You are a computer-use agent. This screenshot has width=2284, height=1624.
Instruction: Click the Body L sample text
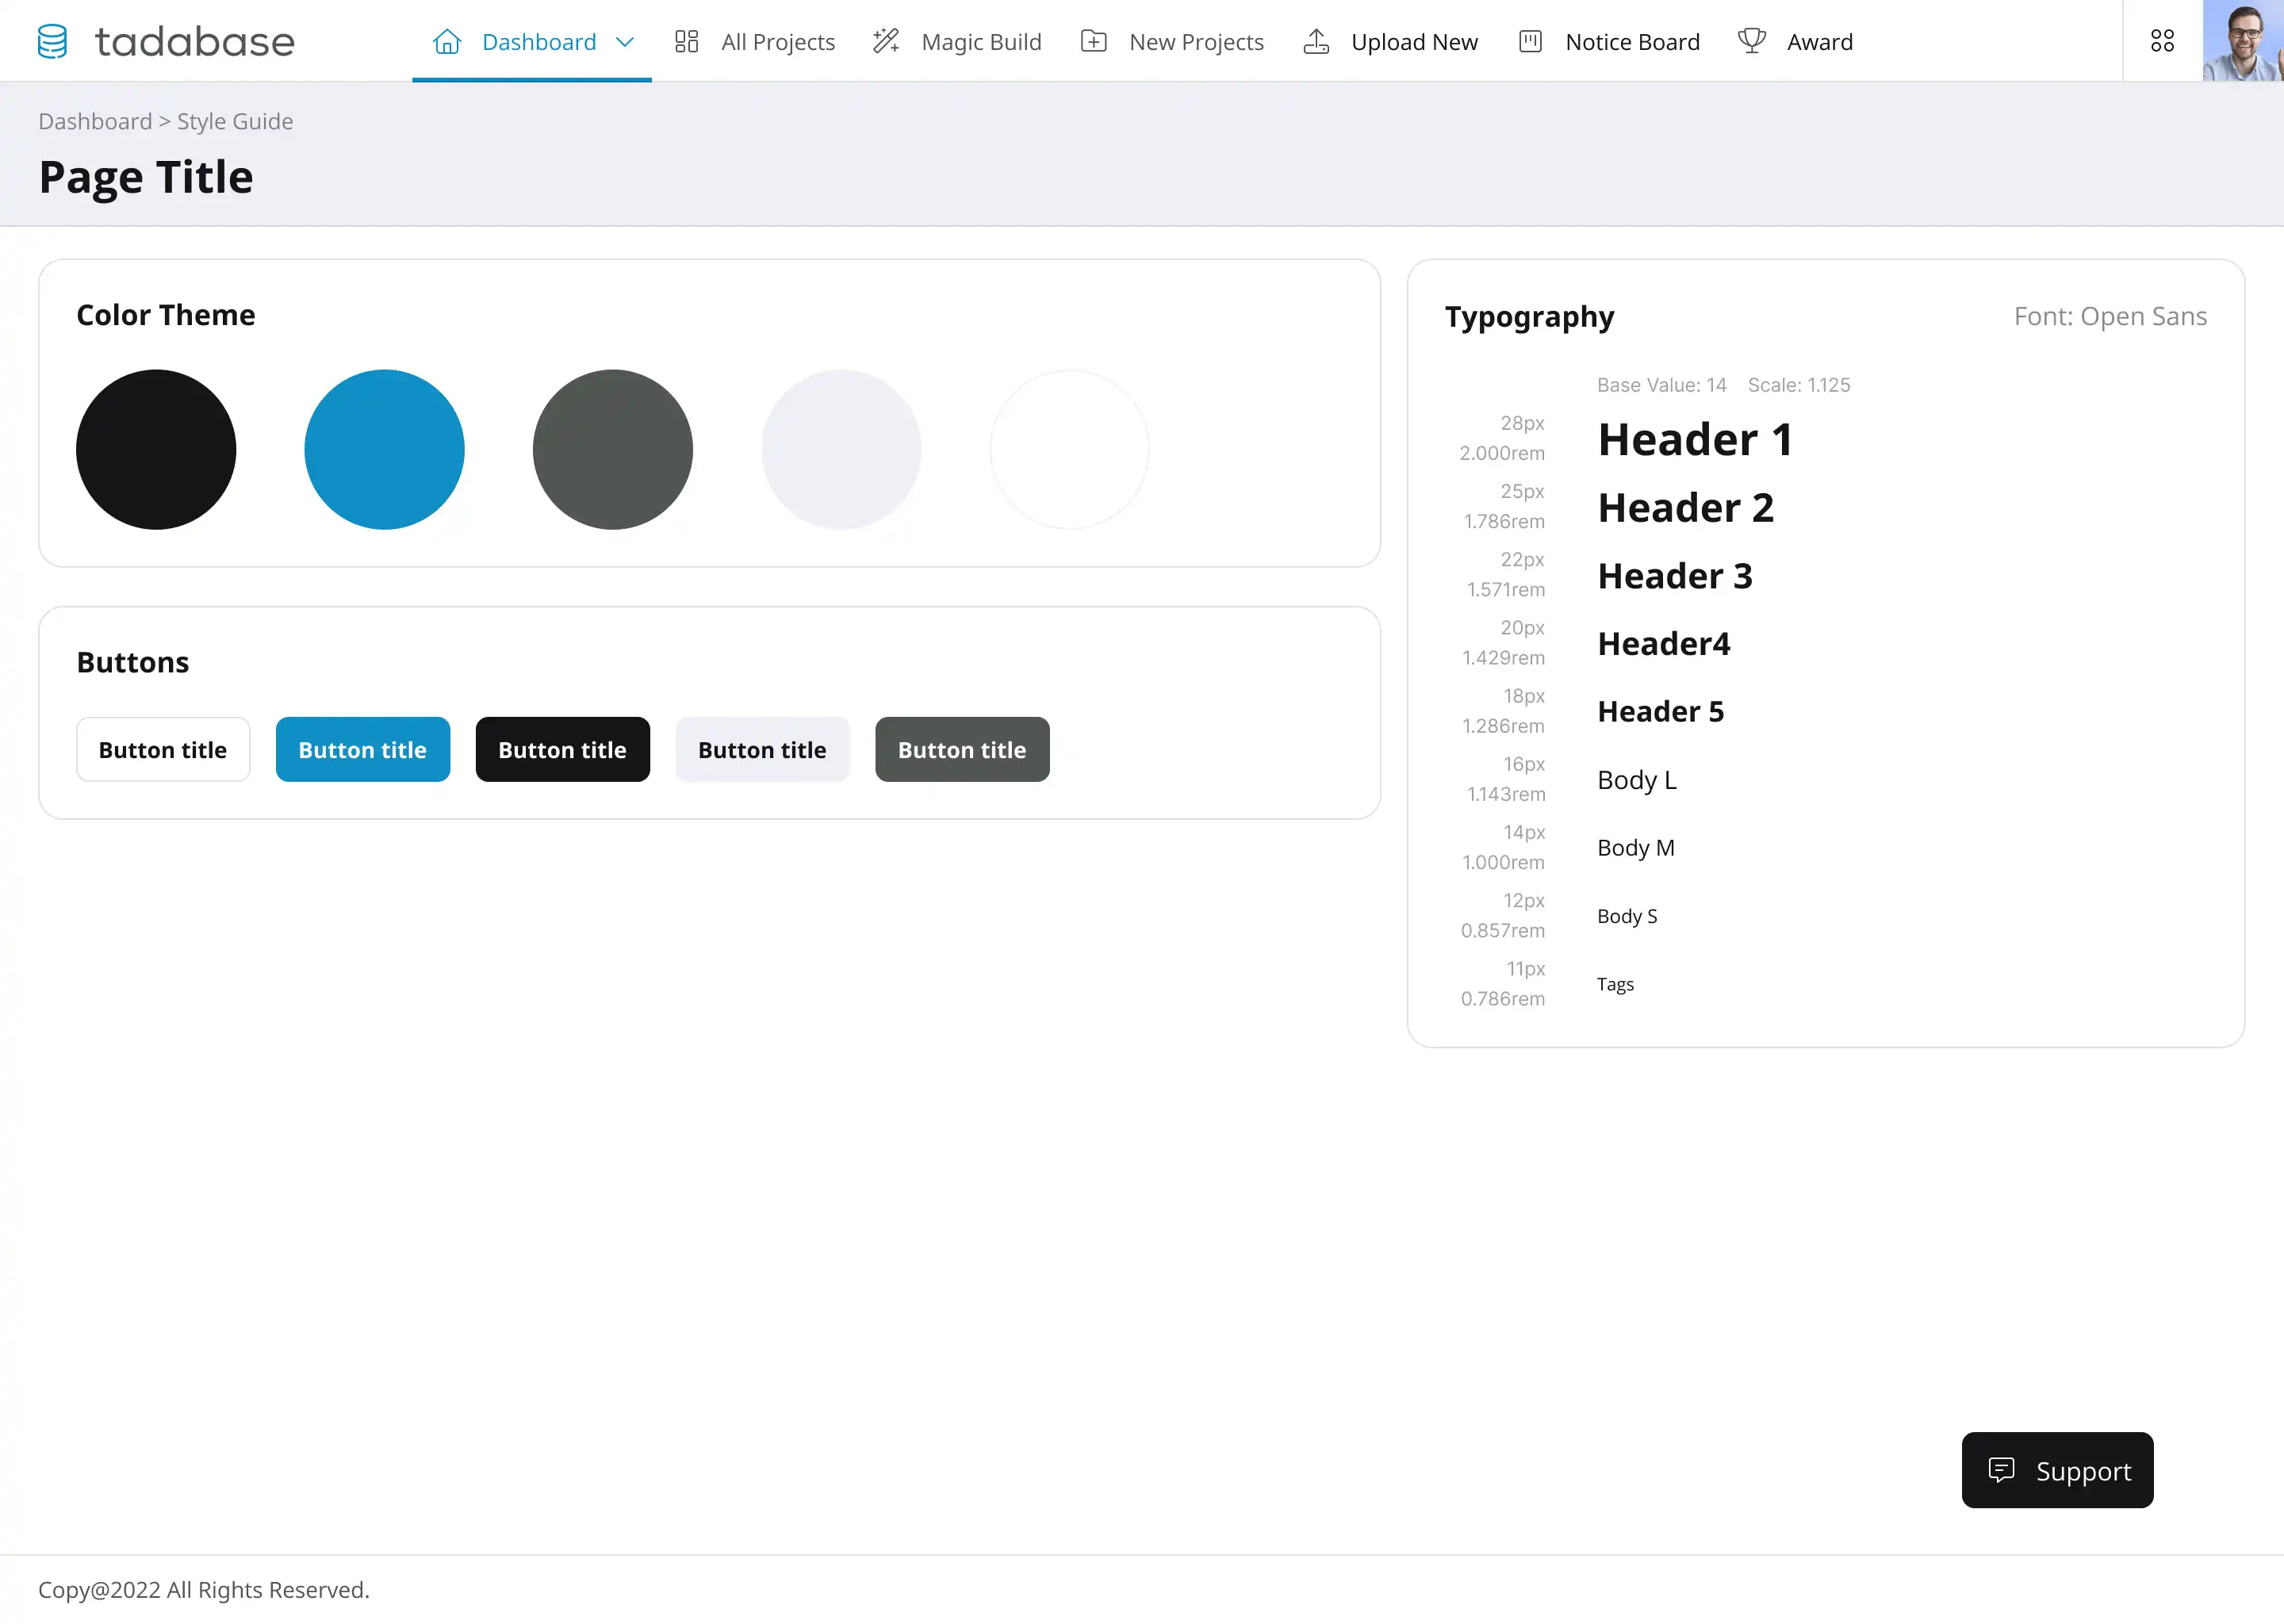pos(1637,779)
